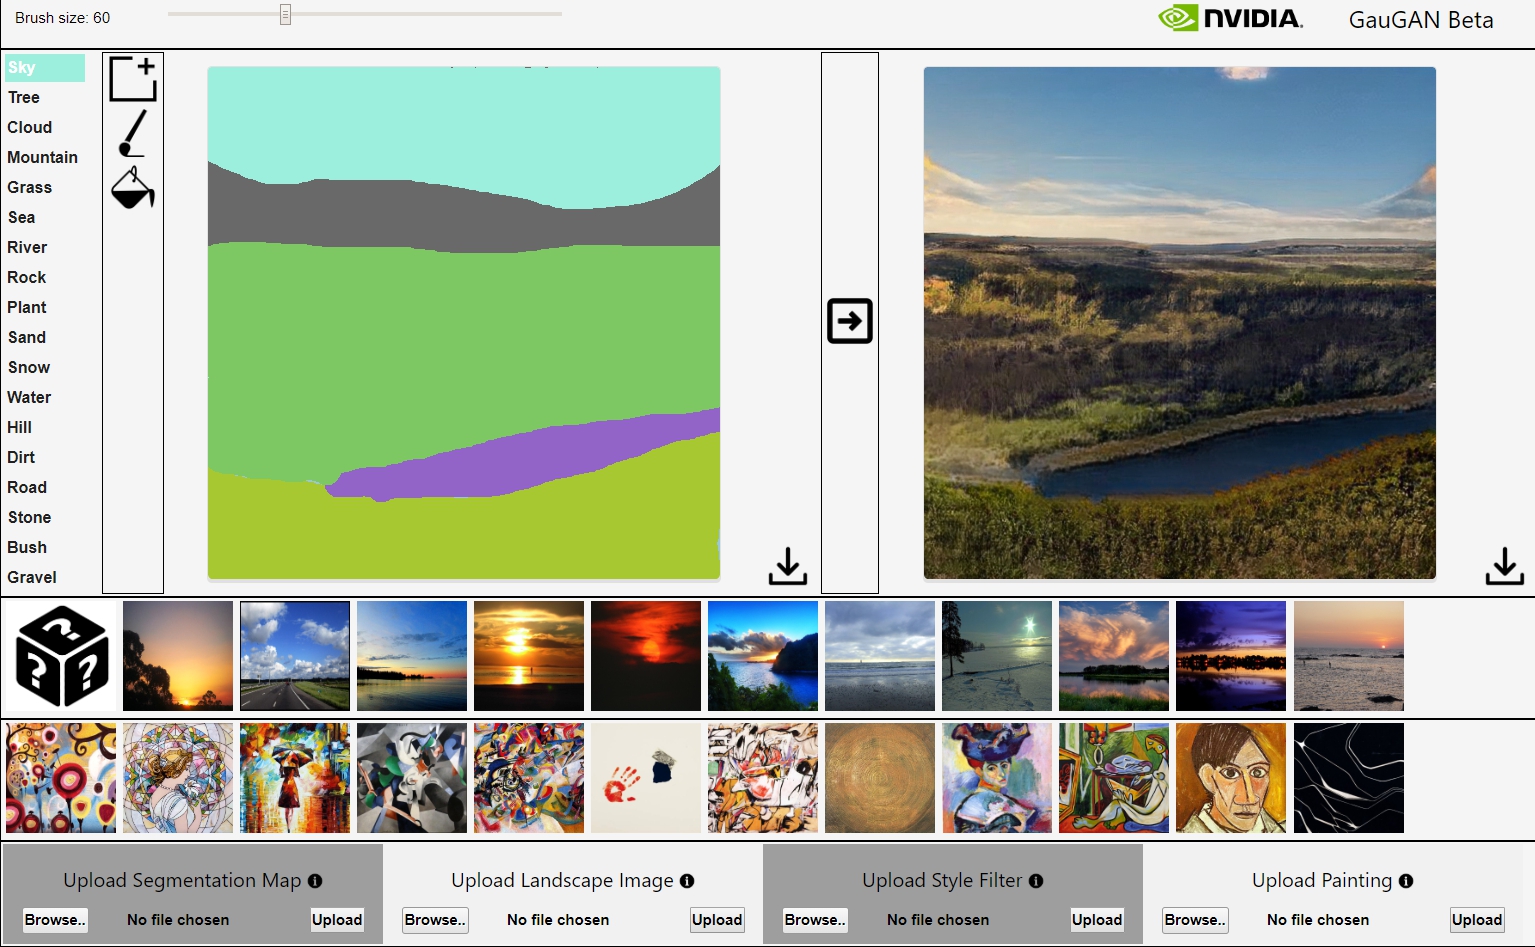Click the generate arrow button
This screenshot has width=1535, height=947.
pyautogui.click(x=850, y=321)
